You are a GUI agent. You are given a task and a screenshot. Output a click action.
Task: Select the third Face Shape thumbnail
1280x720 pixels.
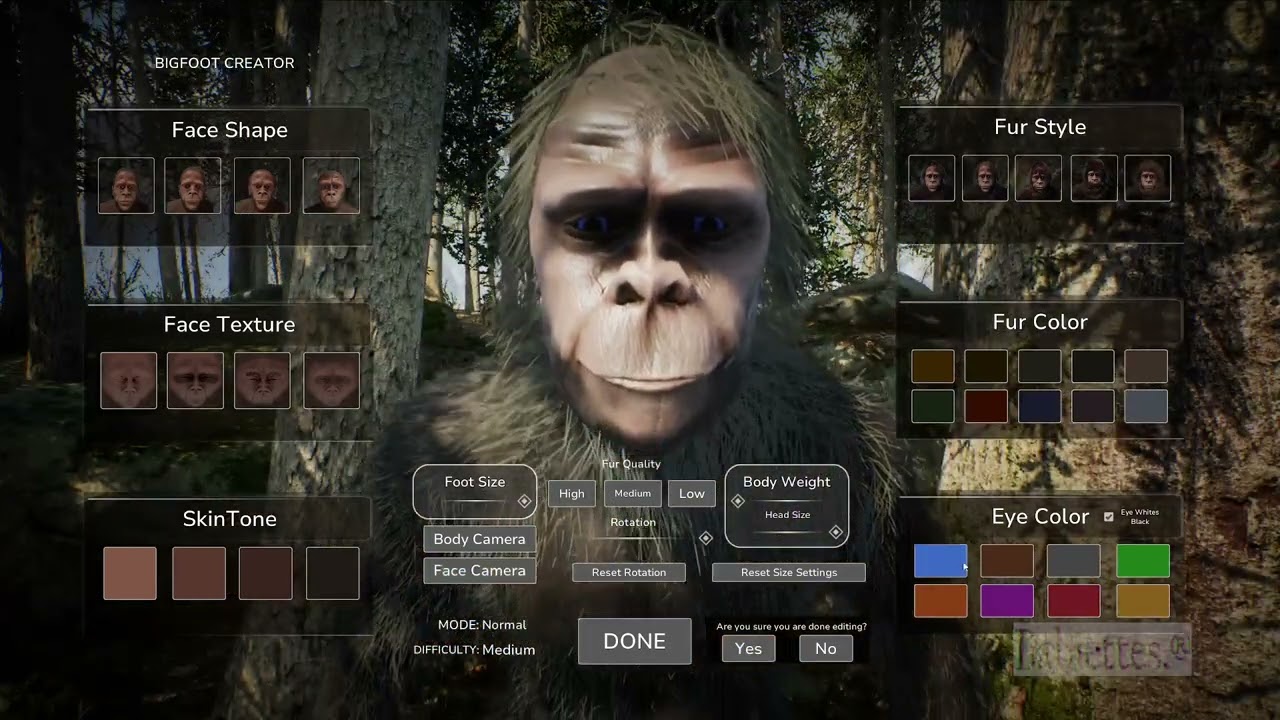point(262,186)
